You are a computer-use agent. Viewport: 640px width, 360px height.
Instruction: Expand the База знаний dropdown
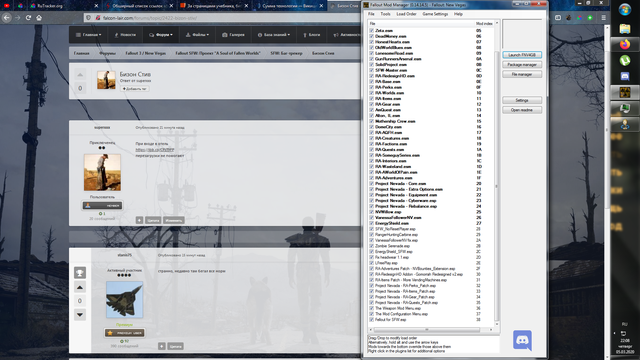pos(274,35)
